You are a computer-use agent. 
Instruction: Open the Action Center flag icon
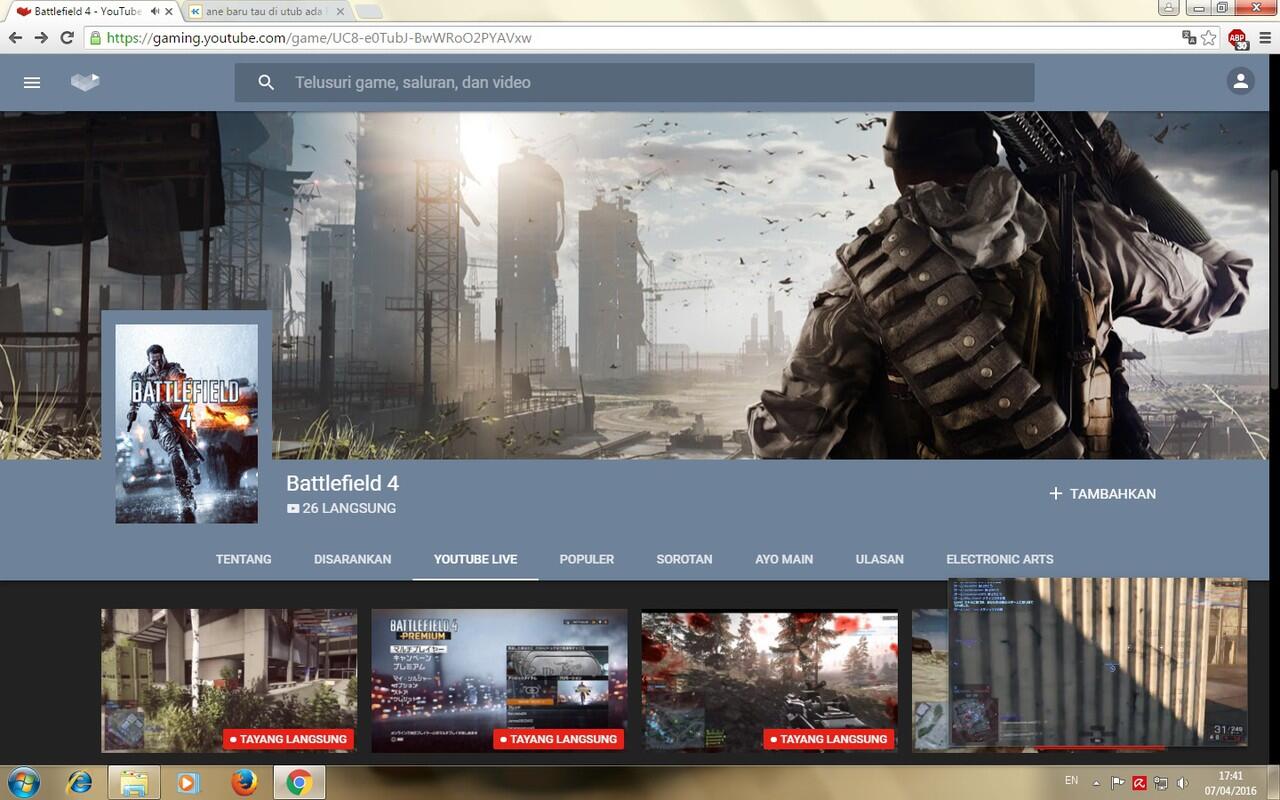1118,783
